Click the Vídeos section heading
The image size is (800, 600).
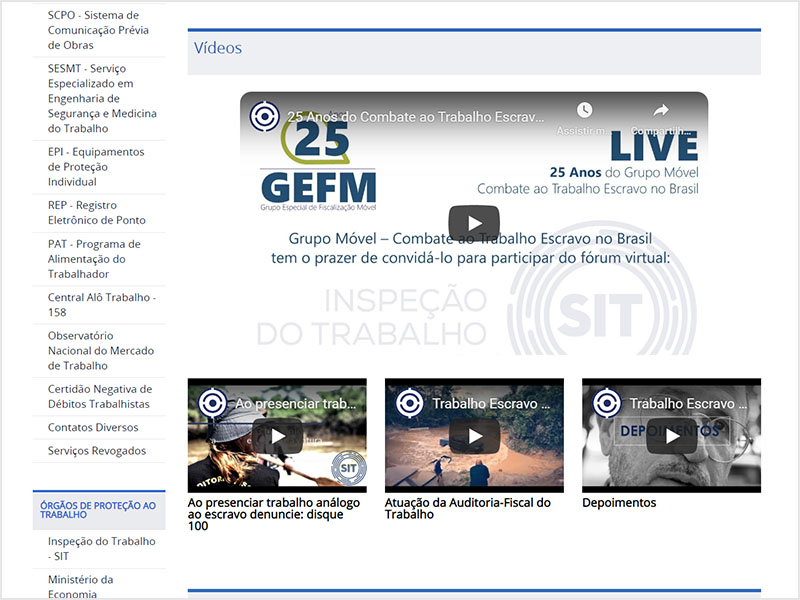tap(218, 48)
